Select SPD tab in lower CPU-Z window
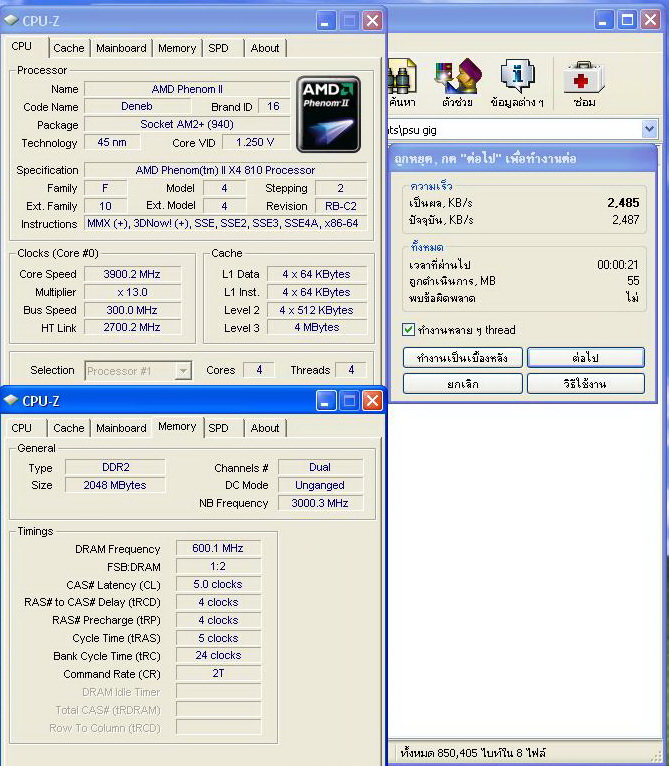Screen dimensions: 669x766 point(218,428)
